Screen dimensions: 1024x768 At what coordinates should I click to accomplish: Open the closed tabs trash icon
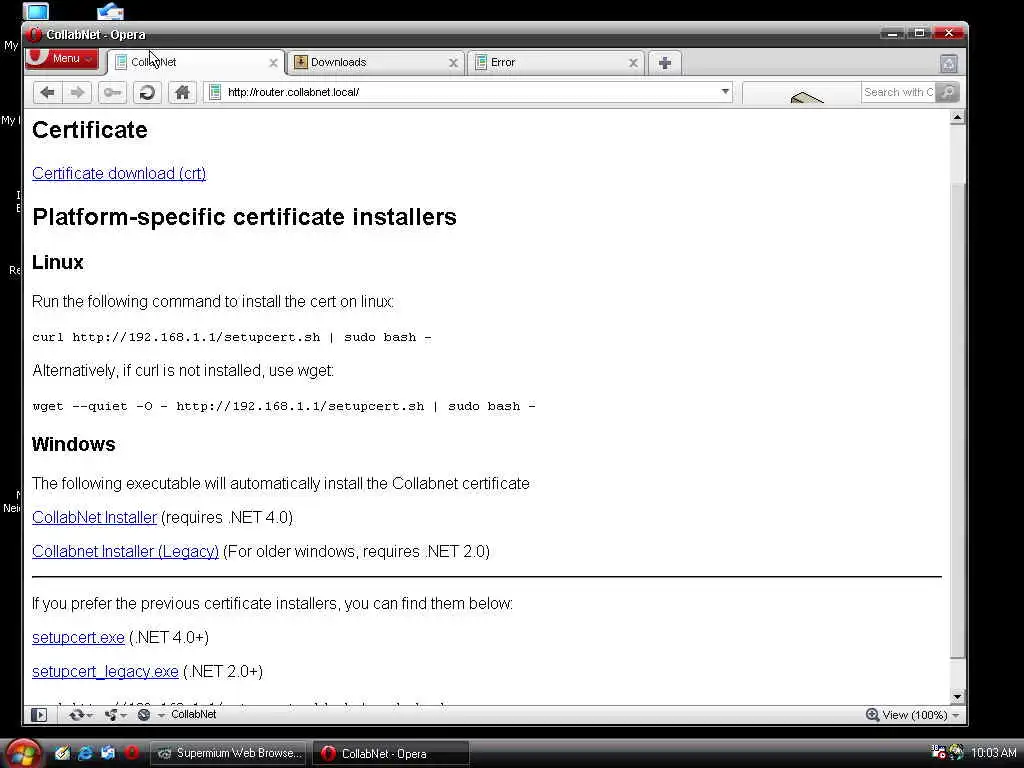(x=949, y=63)
